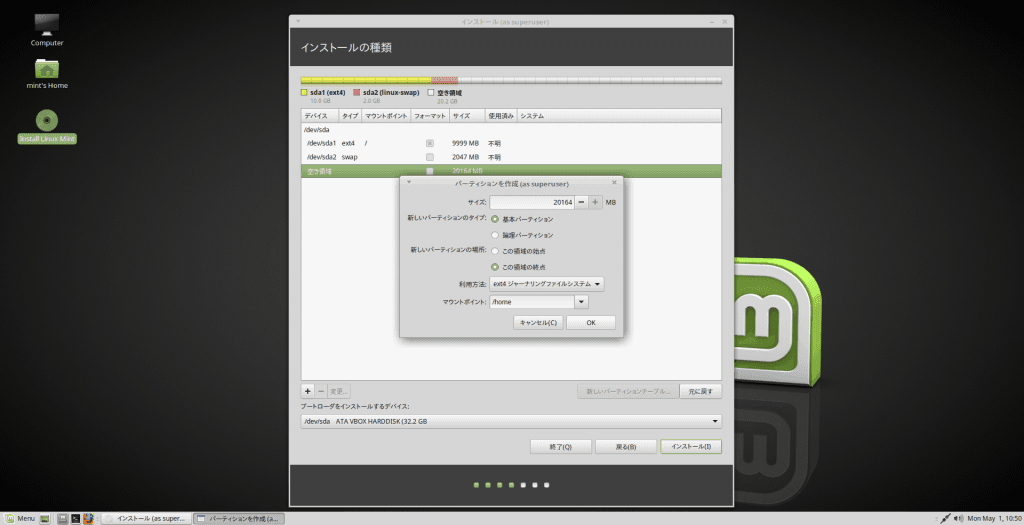Open the Computer desktop icon
Viewport: 1024px width, 525px height.
click(x=46, y=30)
